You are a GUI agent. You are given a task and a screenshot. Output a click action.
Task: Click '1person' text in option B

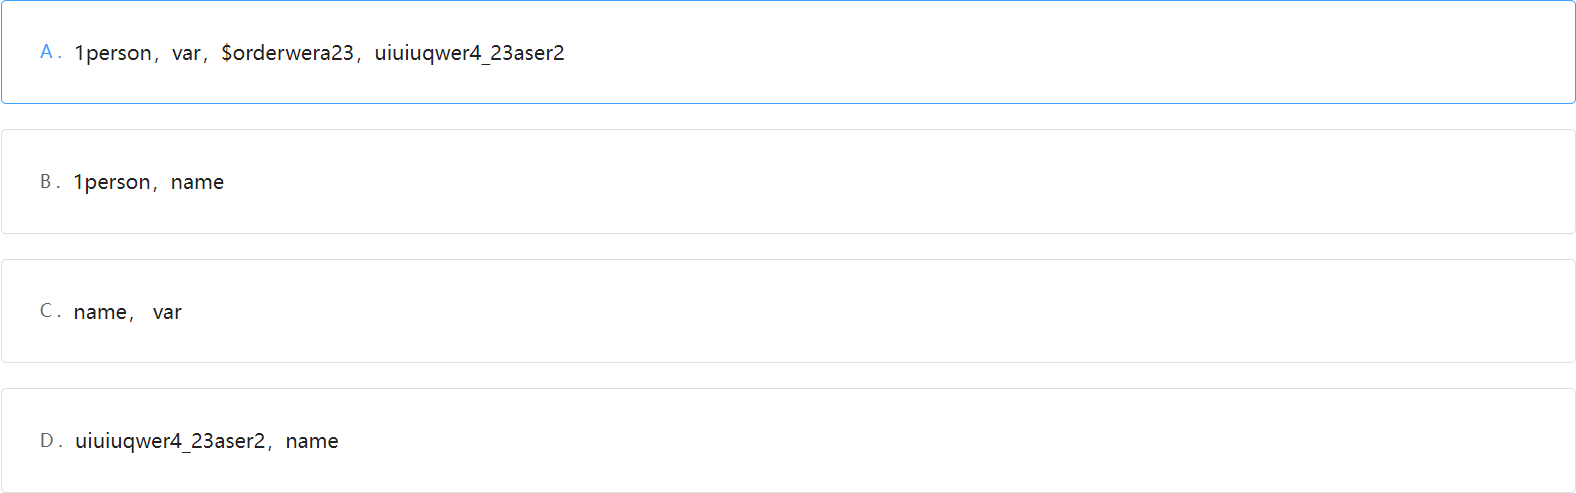112,182
